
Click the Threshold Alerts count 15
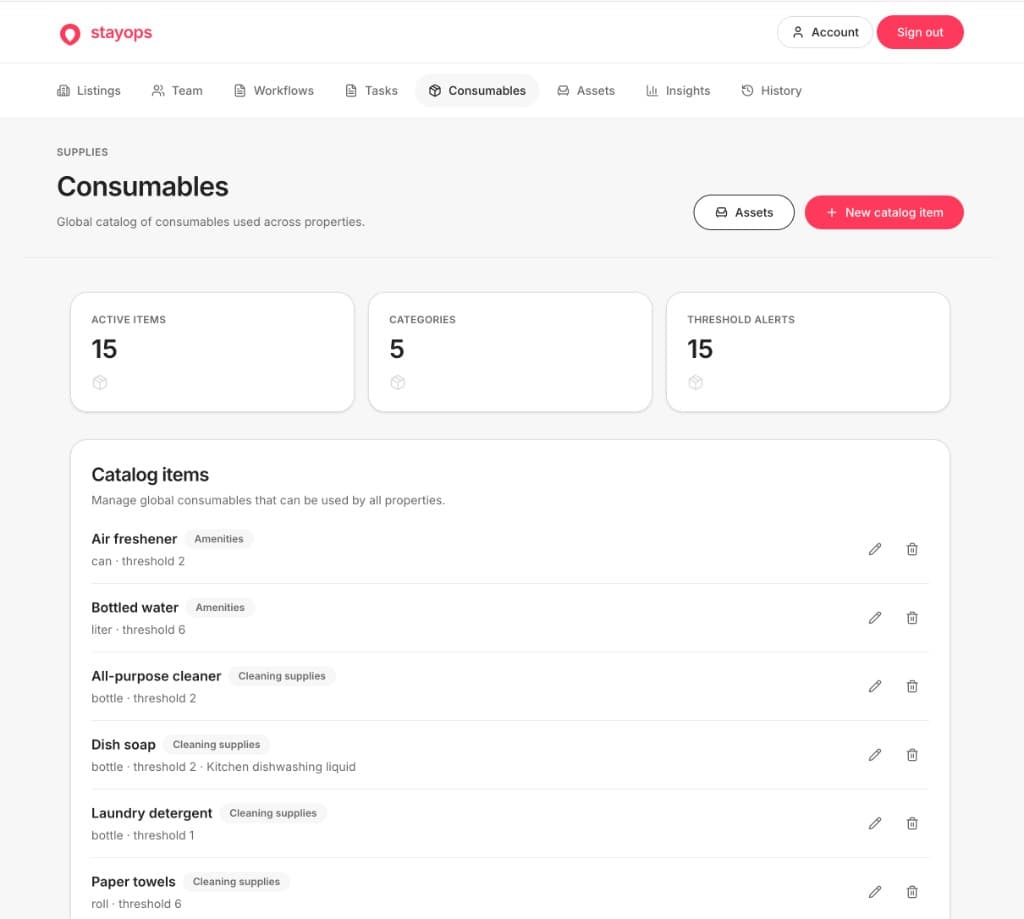click(x=699, y=349)
